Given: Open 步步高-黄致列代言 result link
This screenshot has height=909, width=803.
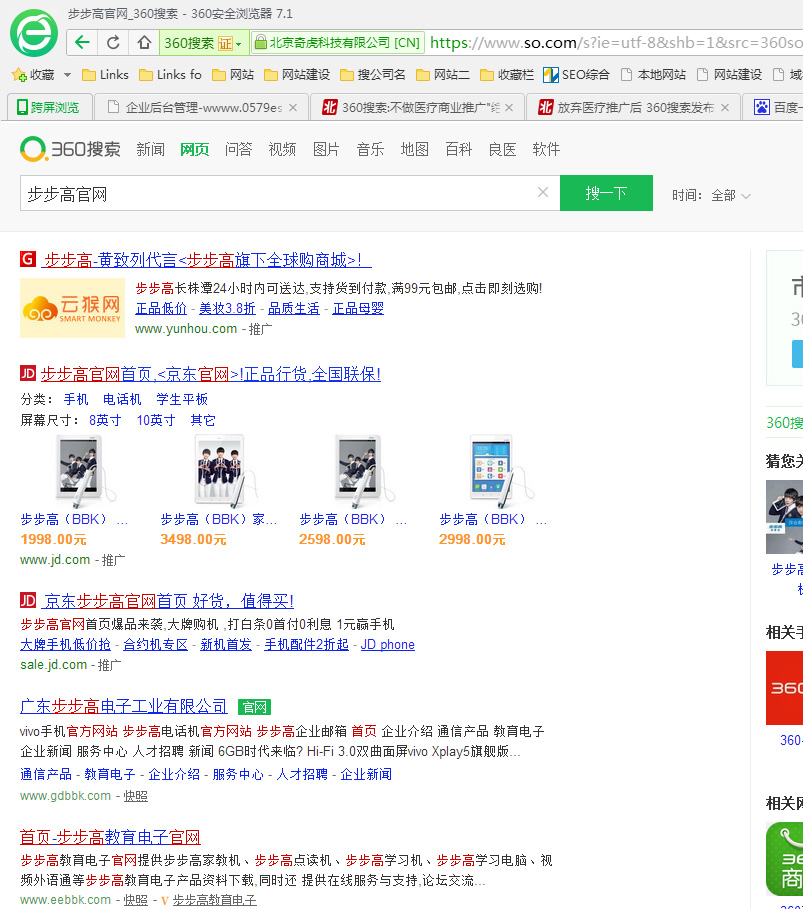Looking at the screenshot, I should coord(206,260).
